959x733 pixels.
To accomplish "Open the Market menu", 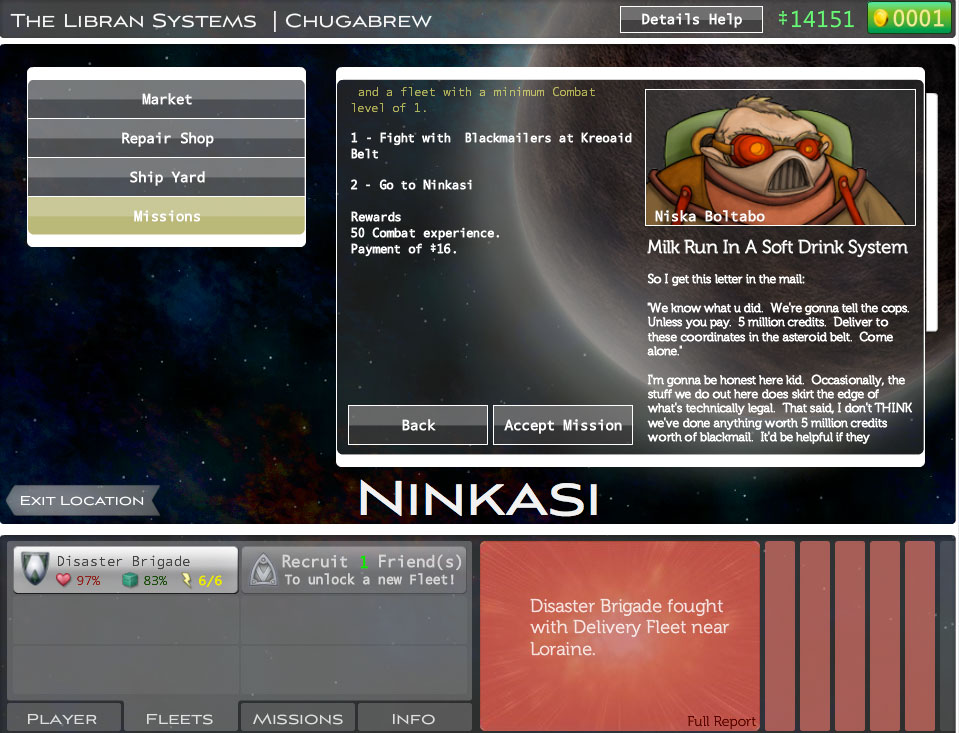I will pos(166,99).
